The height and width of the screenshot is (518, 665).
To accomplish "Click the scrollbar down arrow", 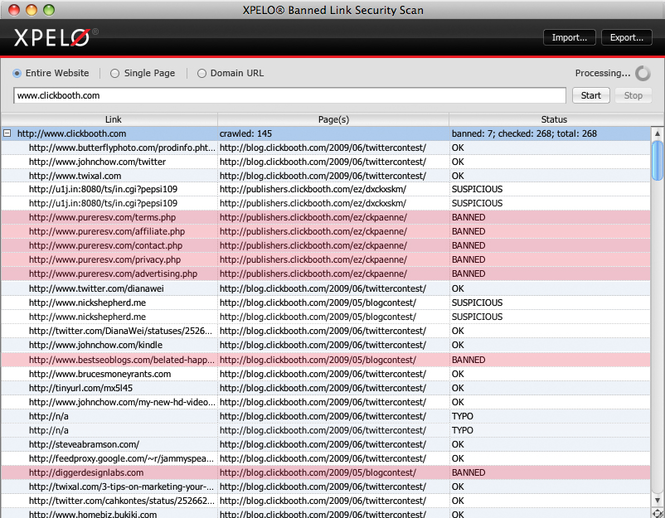I will point(657,501).
